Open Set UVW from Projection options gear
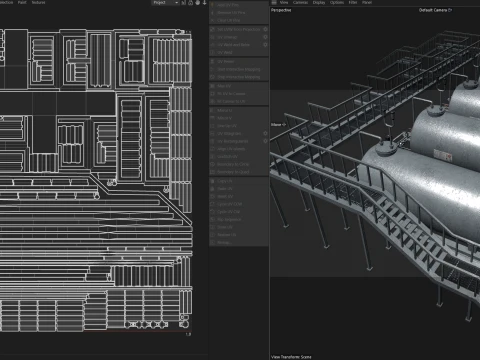Viewport: 480px width, 360px height. pyautogui.click(x=265, y=29)
